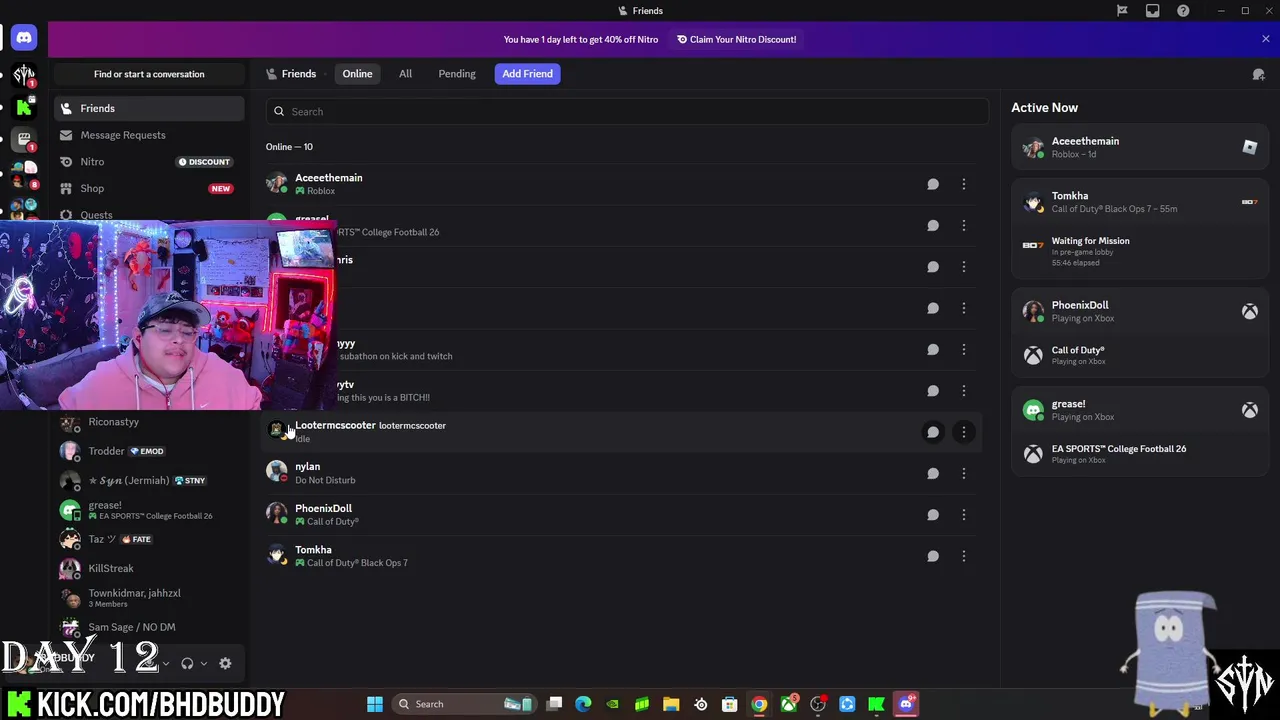The height and width of the screenshot is (720, 1280).
Task: Message Aceeethemain via chat bubble icon
Action: 933,184
